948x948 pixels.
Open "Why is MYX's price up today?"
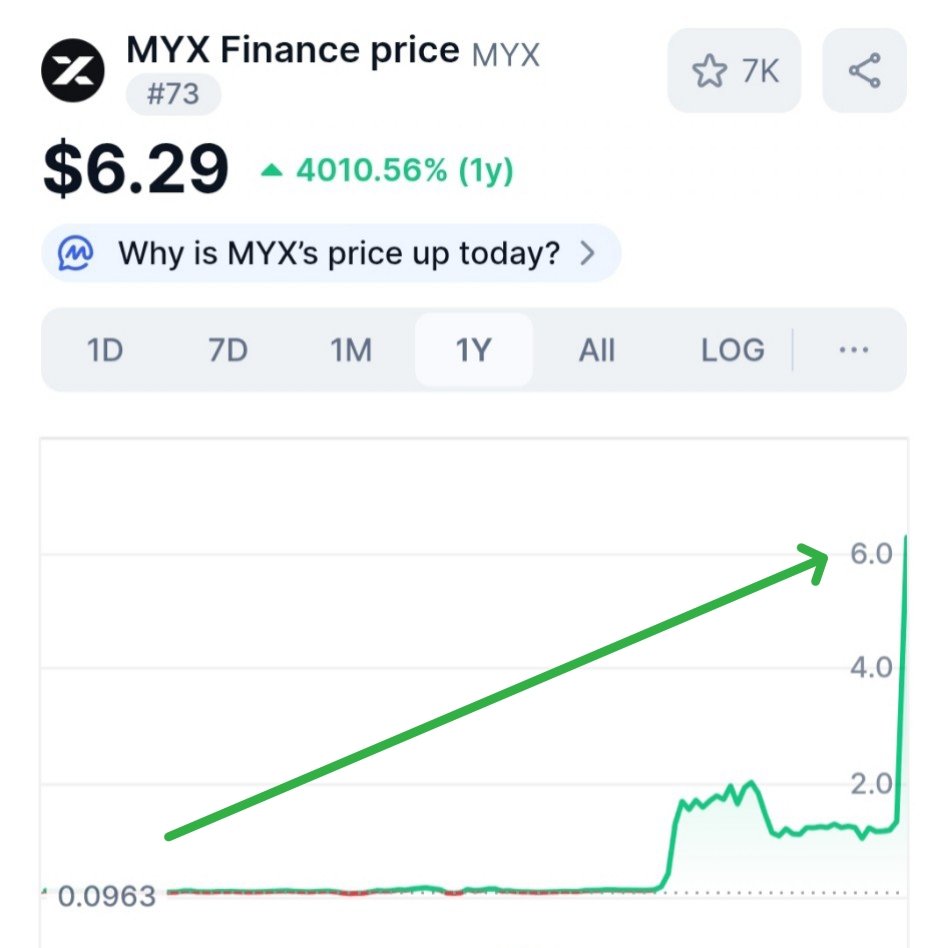tap(338, 253)
